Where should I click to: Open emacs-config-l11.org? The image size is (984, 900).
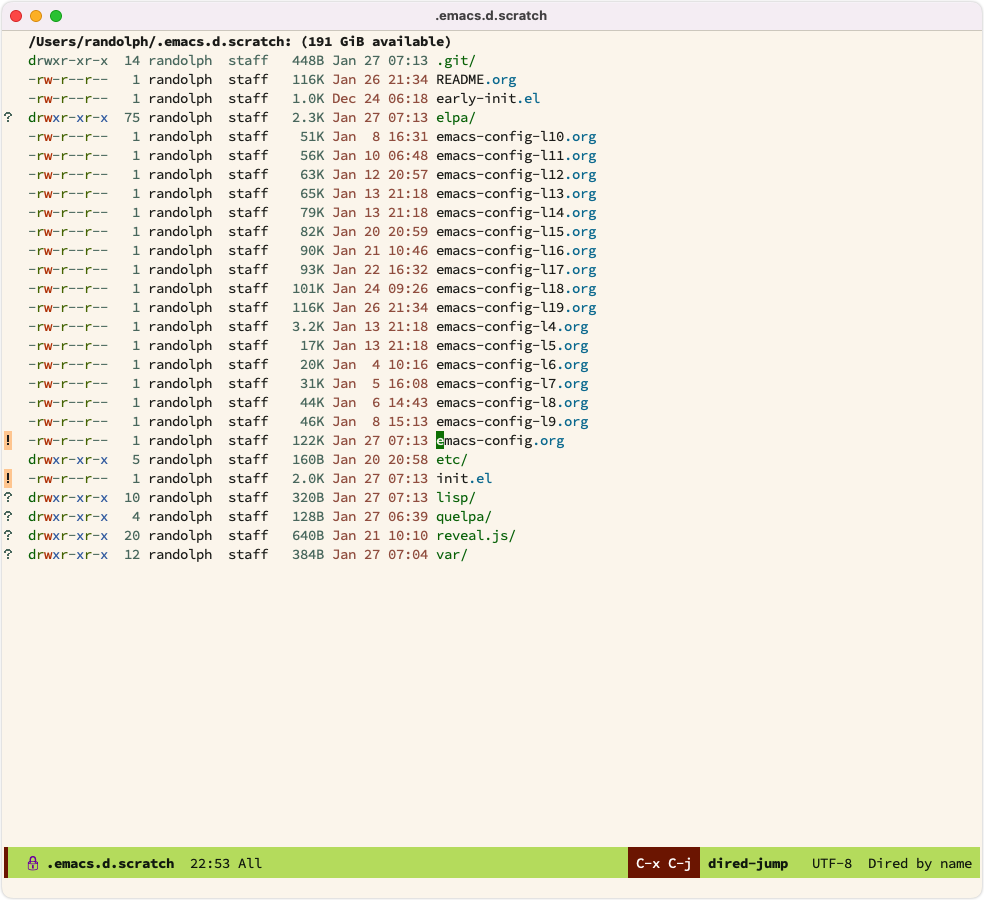coord(516,156)
